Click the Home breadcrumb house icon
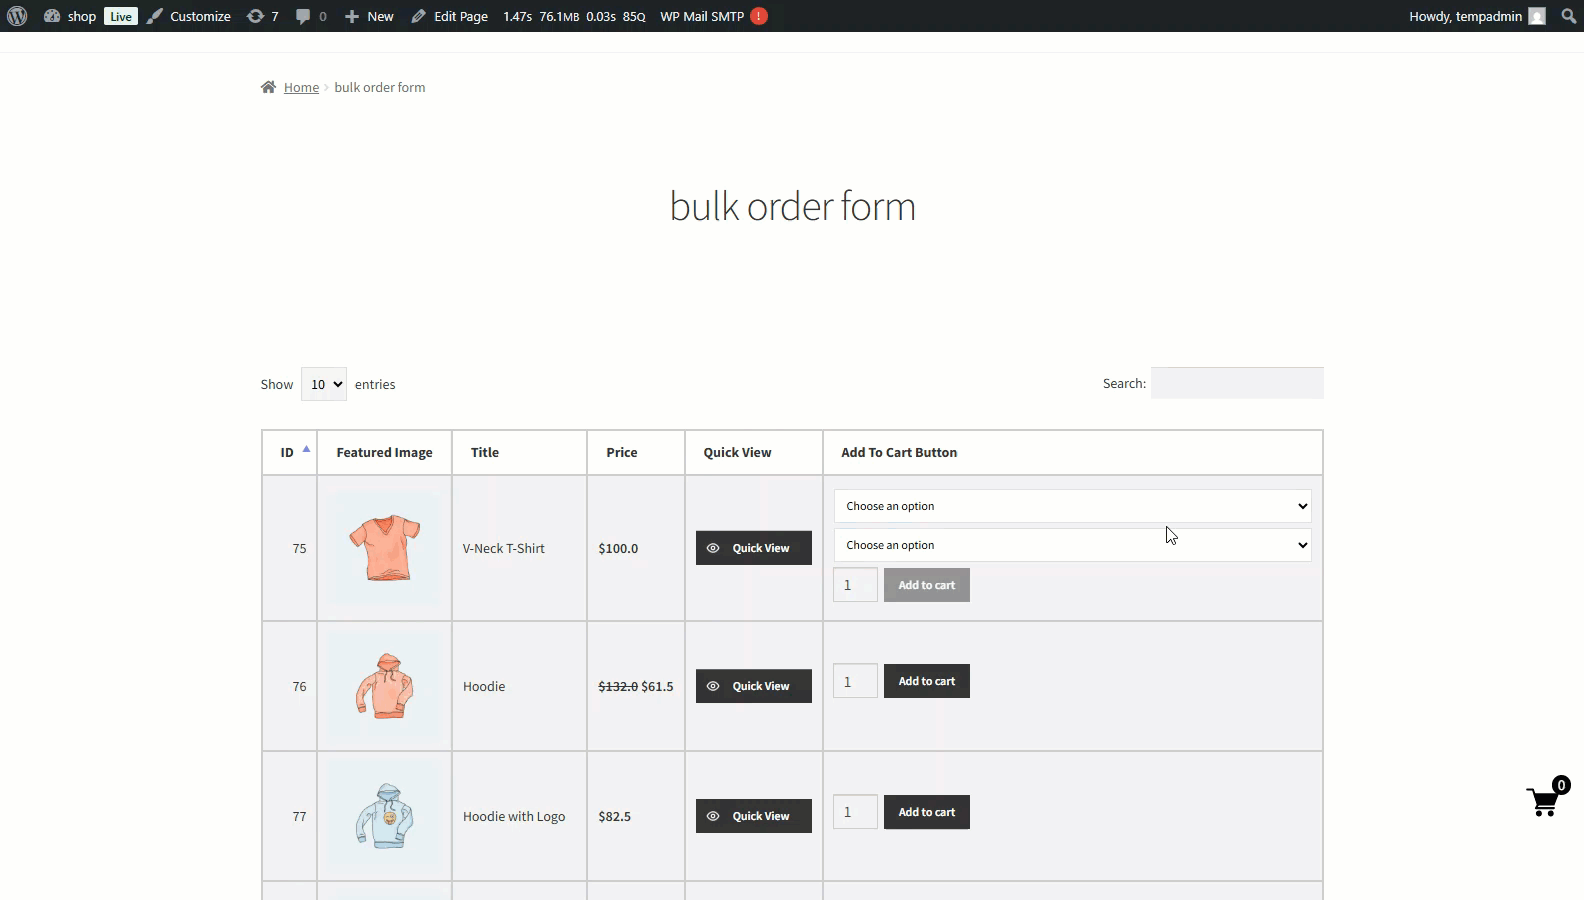Viewport: 1584px width, 900px height. tap(268, 87)
